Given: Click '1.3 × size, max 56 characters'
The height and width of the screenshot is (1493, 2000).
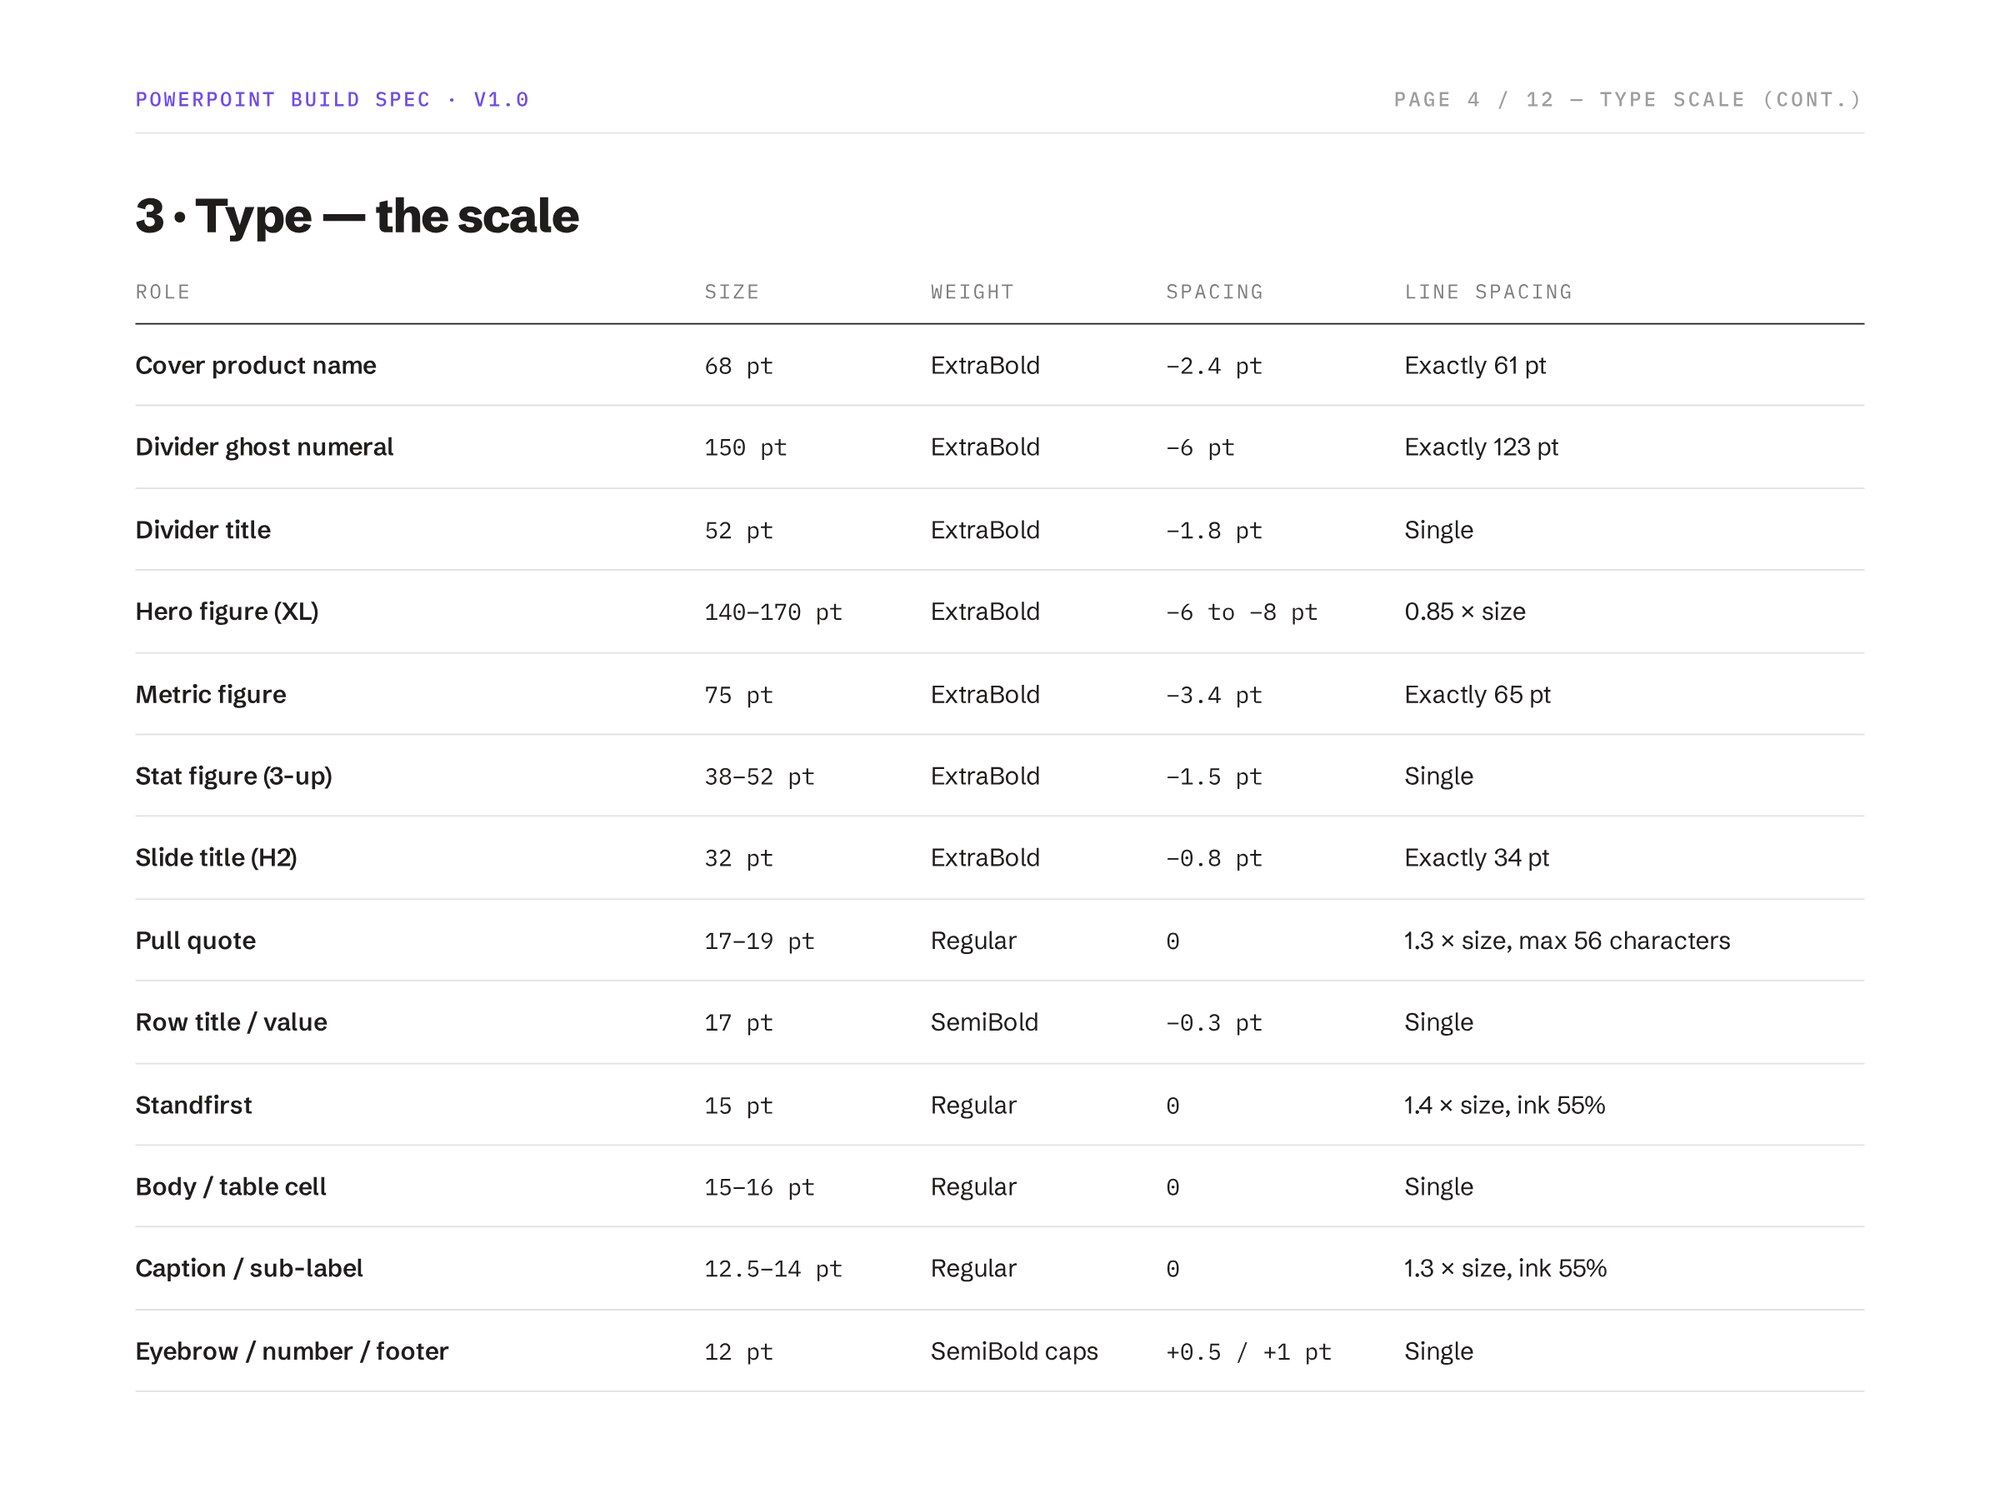Looking at the screenshot, I should click(x=1567, y=941).
